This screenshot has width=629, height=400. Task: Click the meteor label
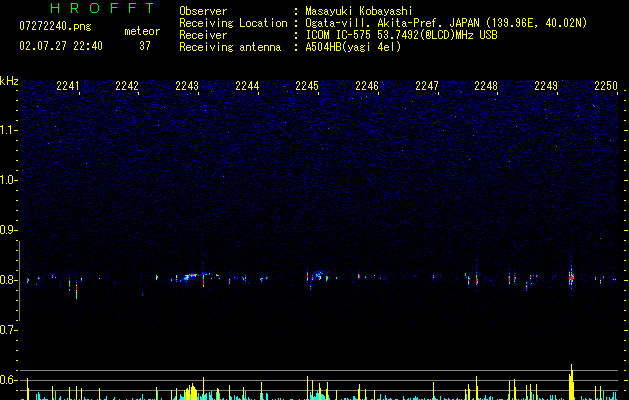142,31
